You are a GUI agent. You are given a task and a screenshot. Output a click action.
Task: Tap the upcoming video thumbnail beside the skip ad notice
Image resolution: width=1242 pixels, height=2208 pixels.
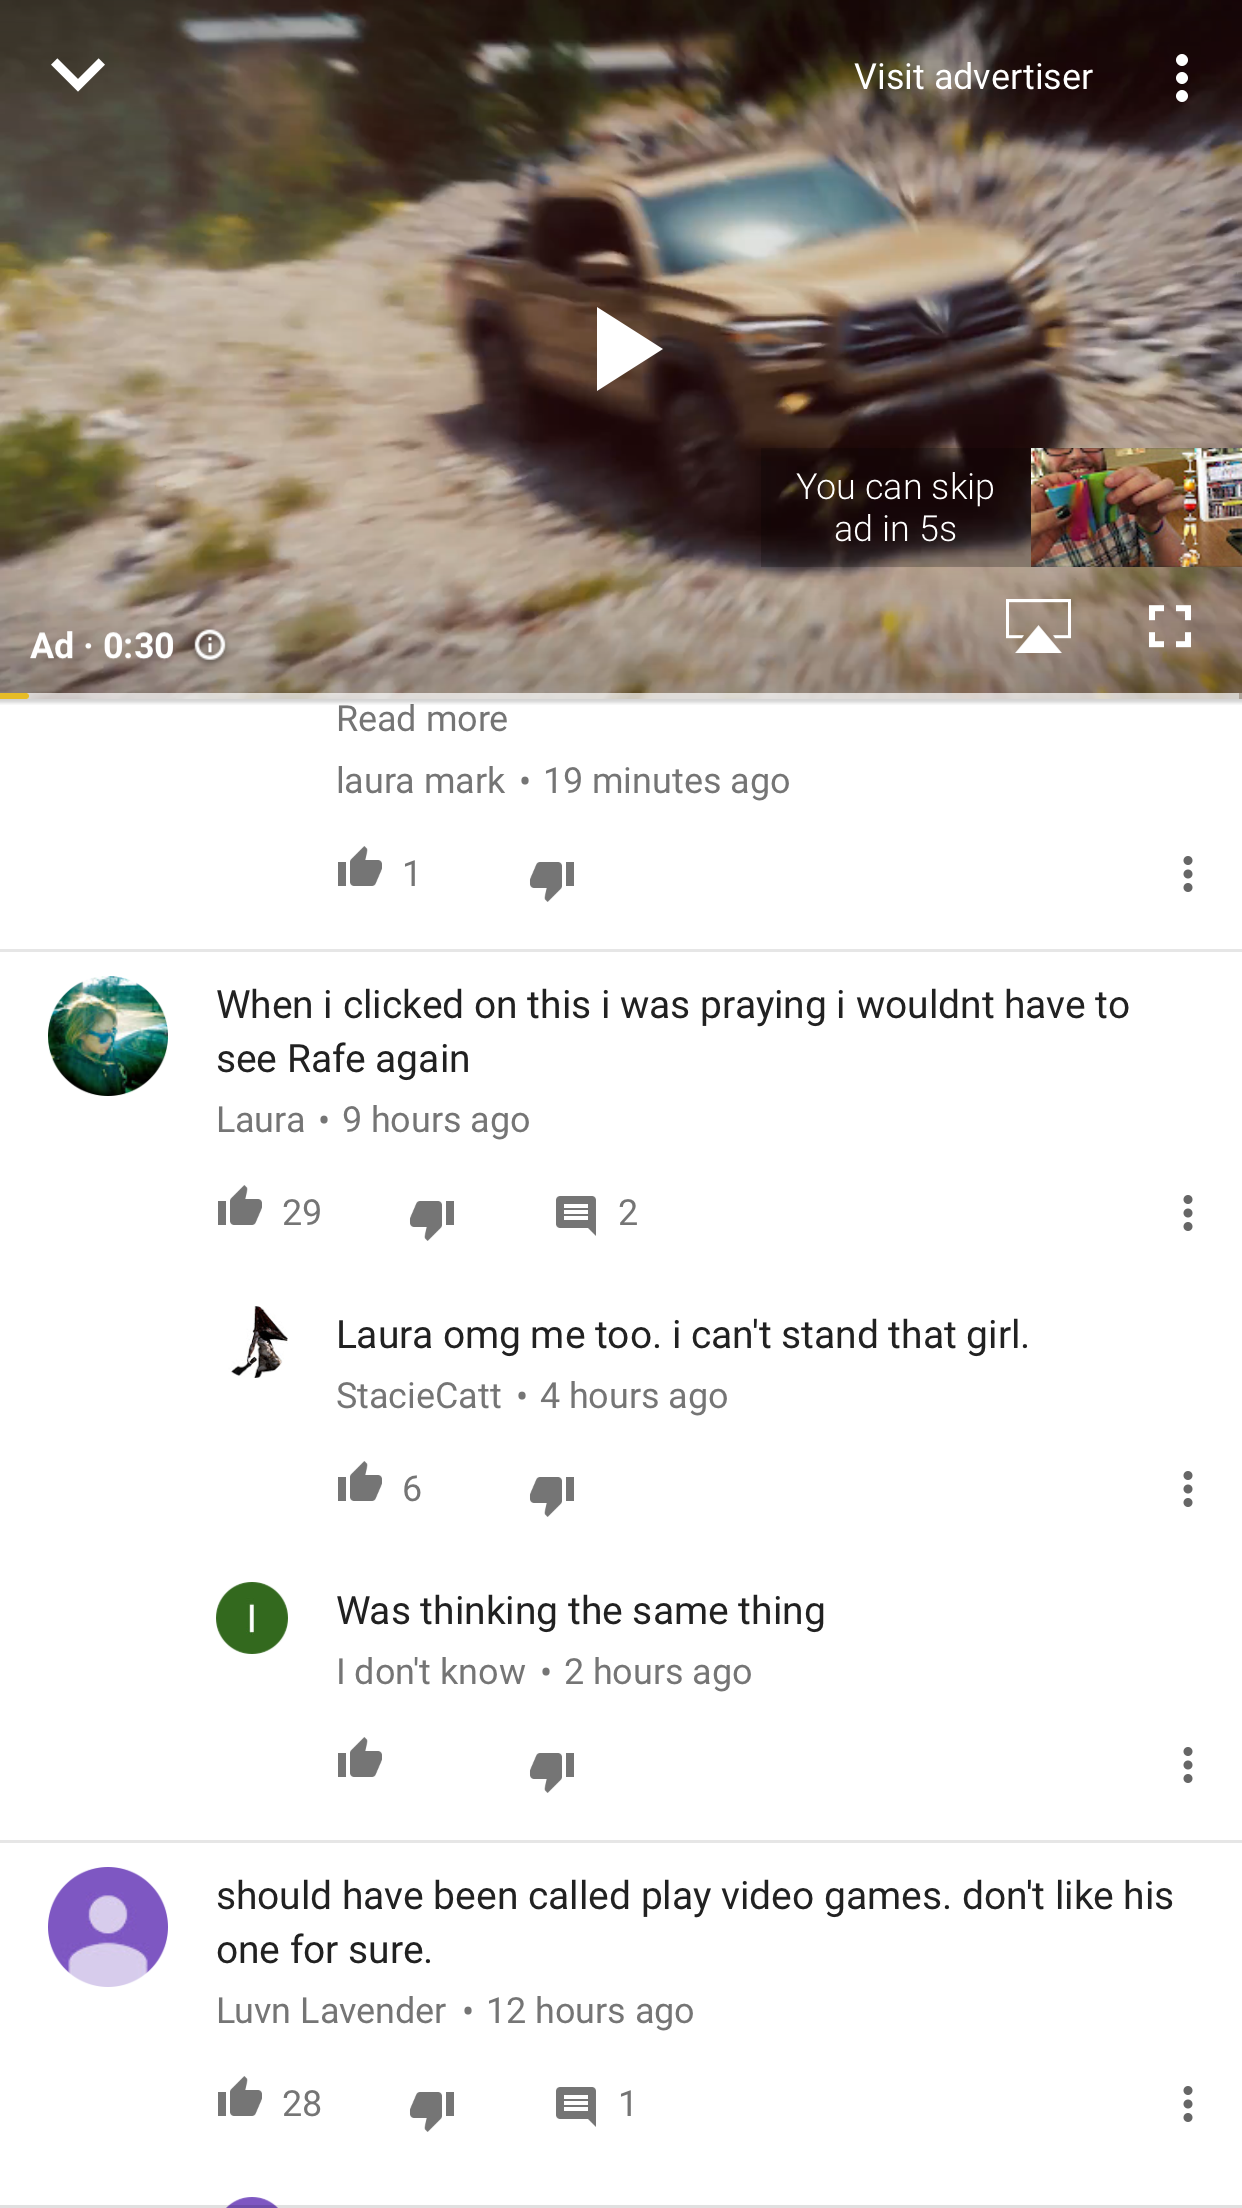(x=1136, y=507)
